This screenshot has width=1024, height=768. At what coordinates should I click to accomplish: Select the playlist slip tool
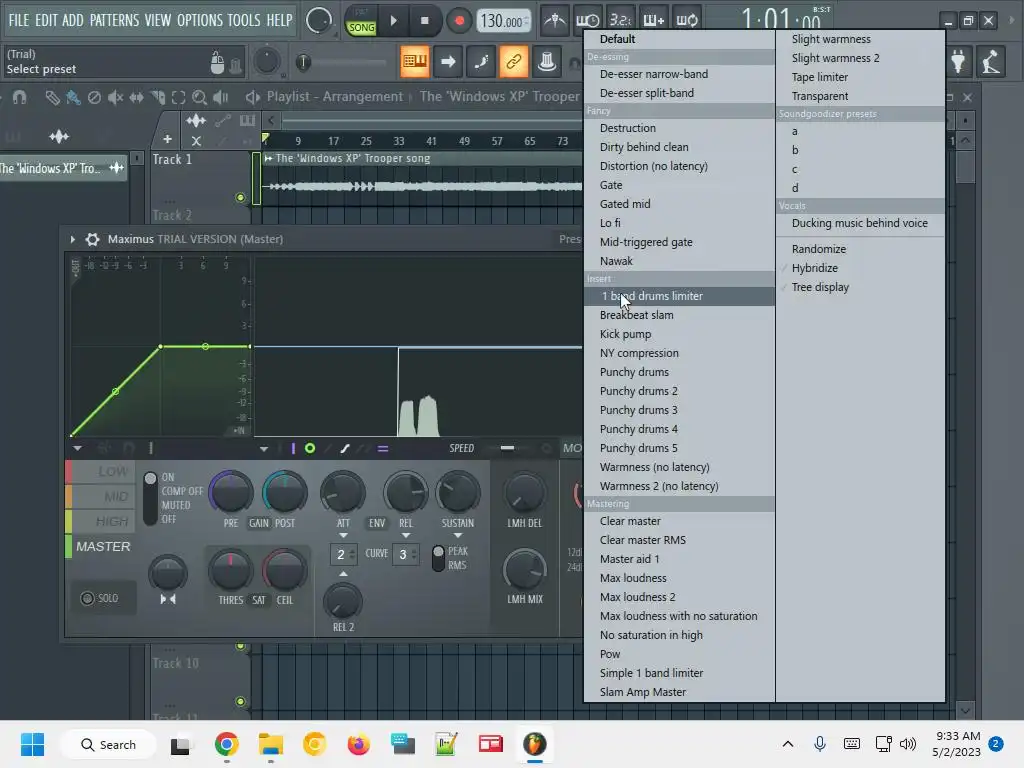click(136, 98)
